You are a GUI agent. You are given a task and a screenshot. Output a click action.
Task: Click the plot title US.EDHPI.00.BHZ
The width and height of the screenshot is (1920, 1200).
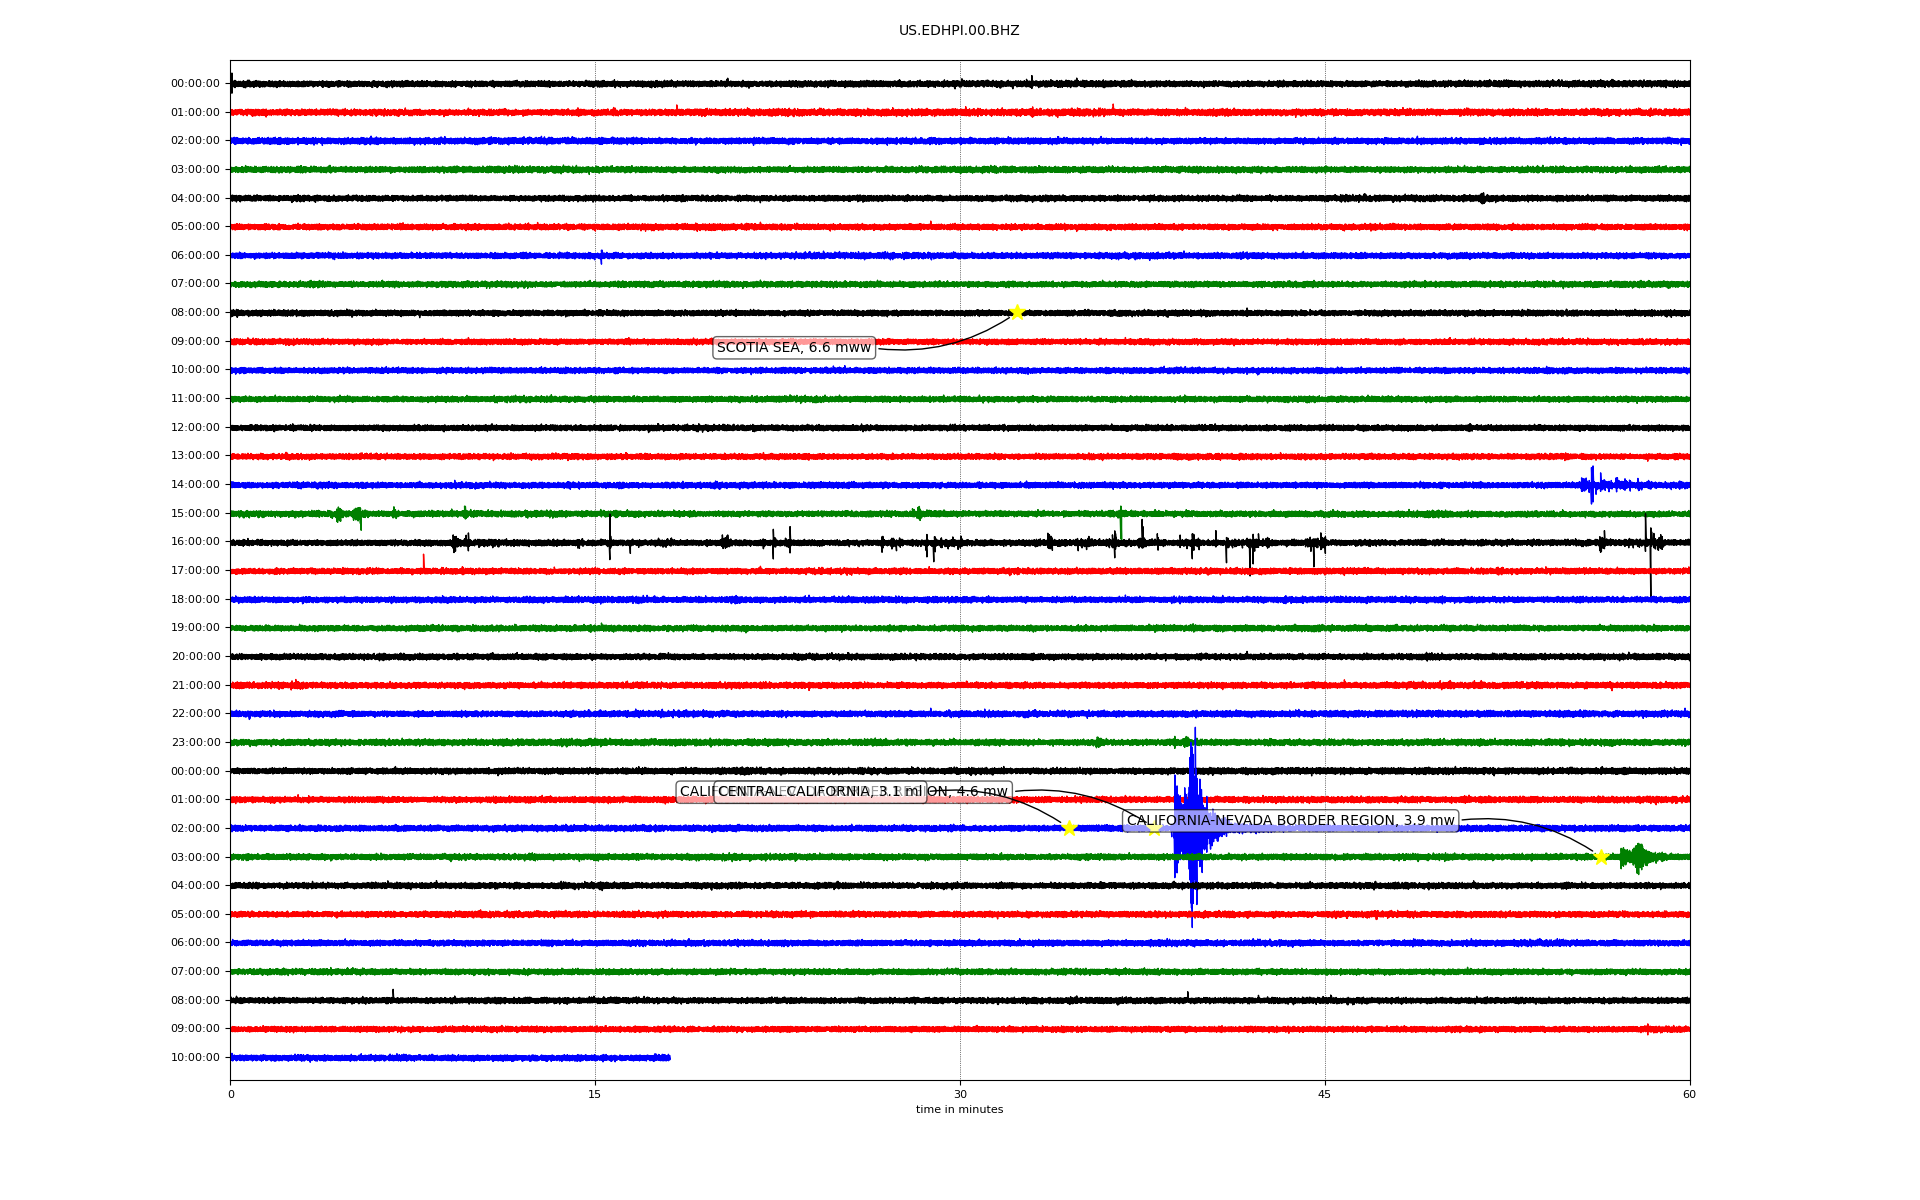pyautogui.click(x=959, y=31)
